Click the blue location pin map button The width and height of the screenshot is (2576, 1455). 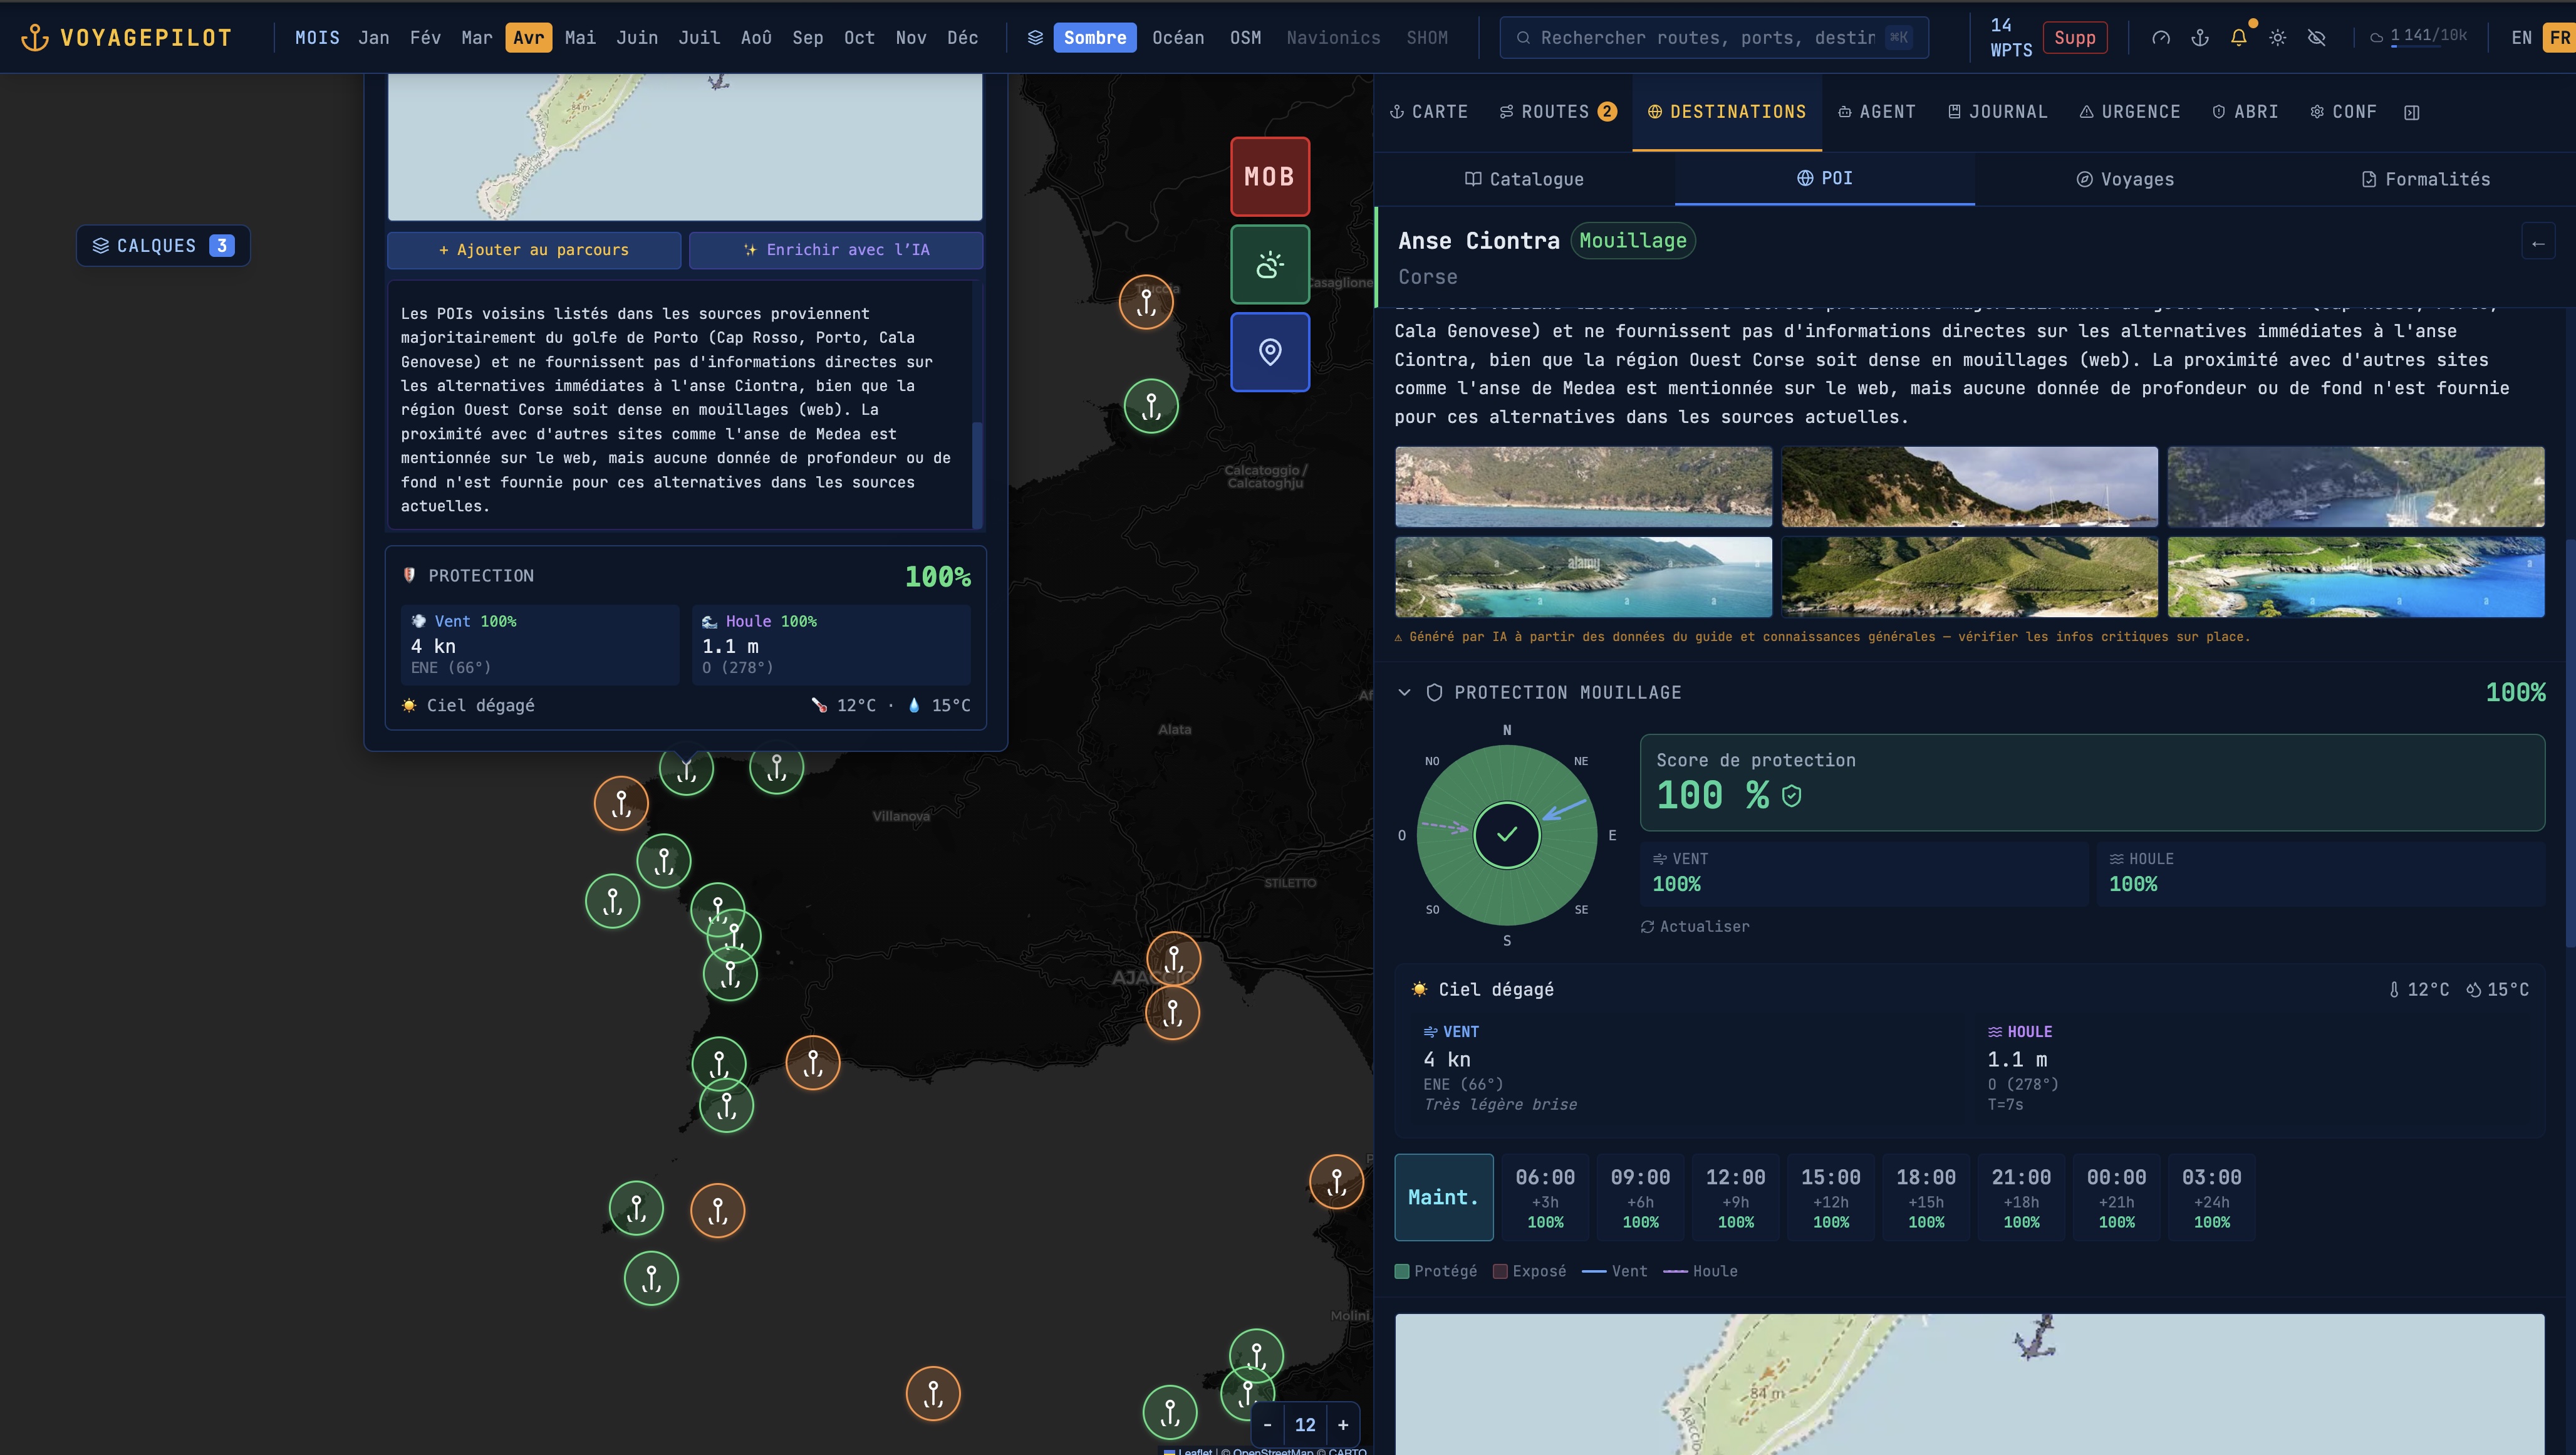[x=1269, y=352]
